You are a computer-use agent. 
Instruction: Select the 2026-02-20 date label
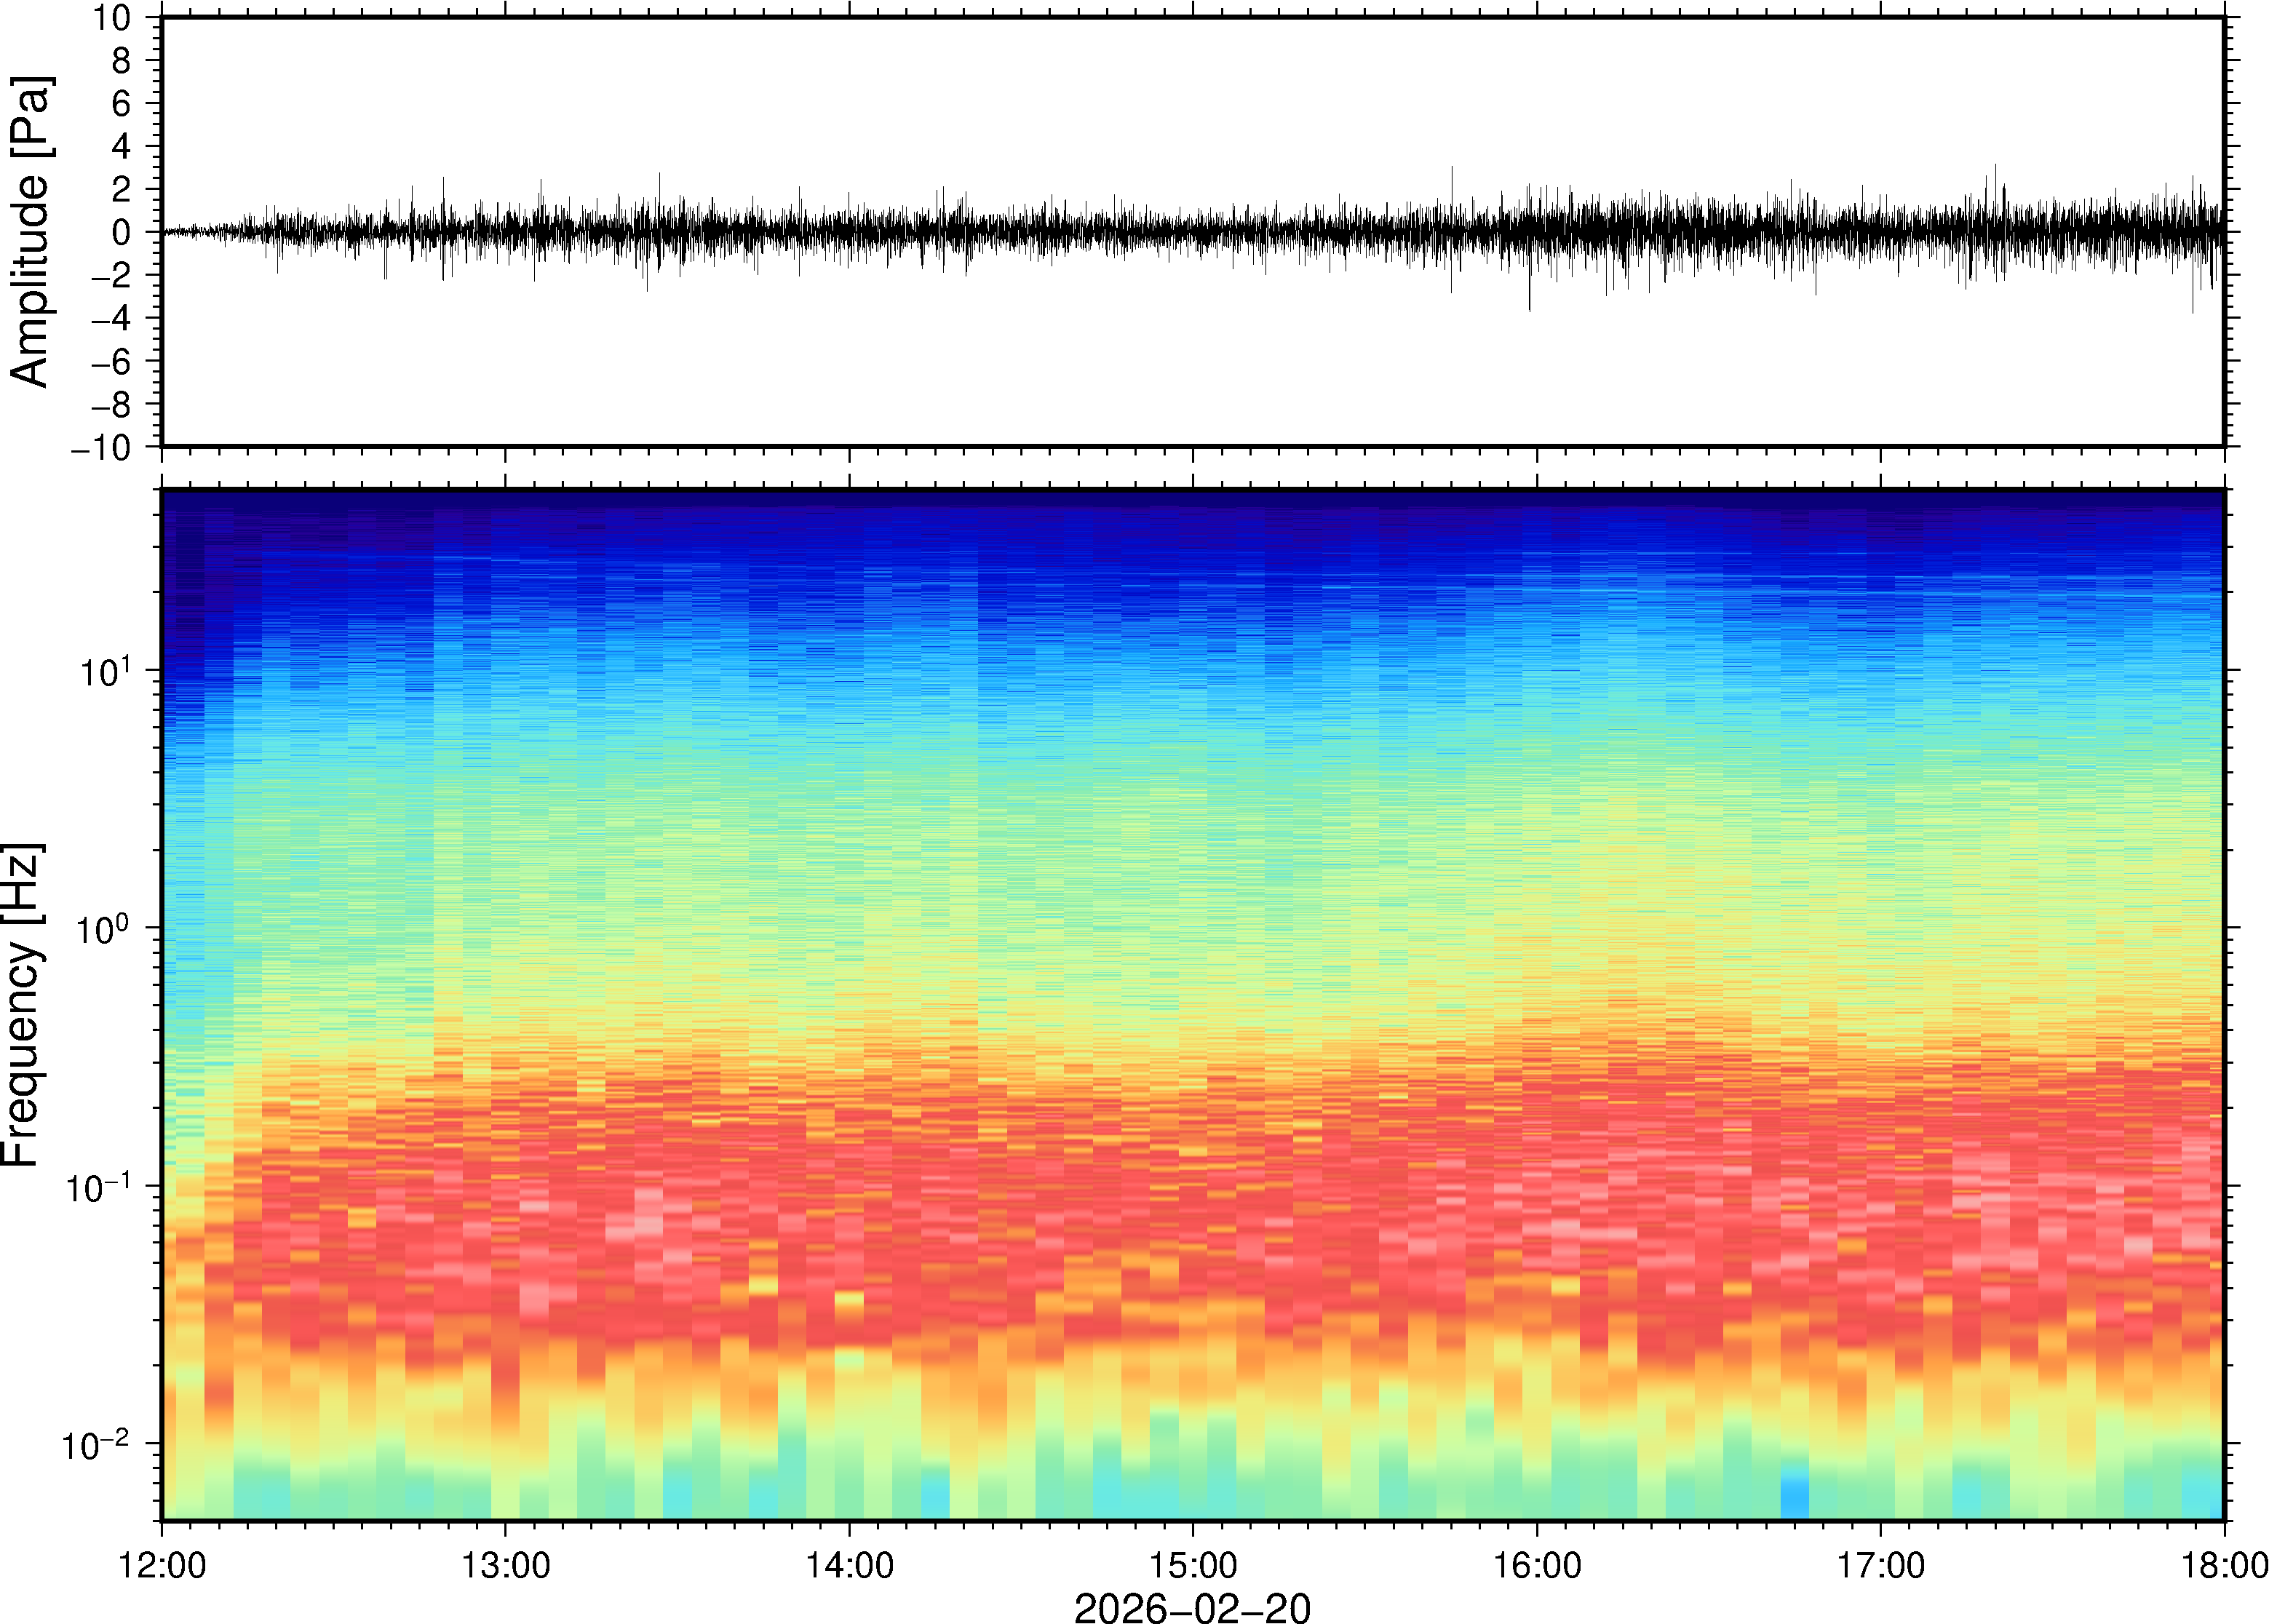(x=1192, y=1607)
